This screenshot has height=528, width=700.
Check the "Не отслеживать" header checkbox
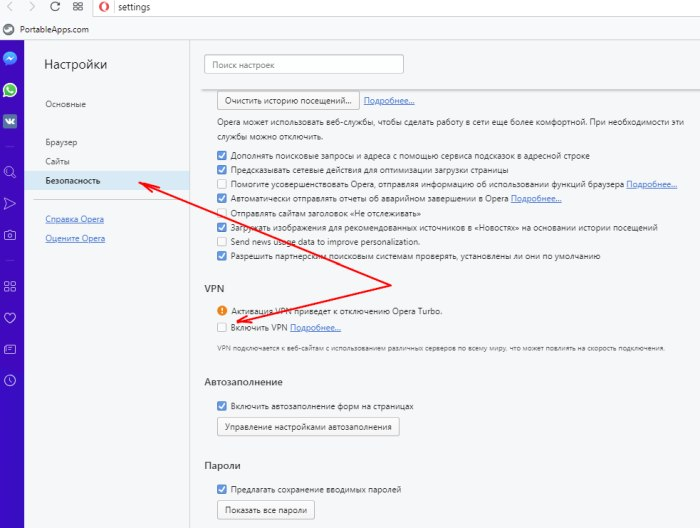[222, 213]
